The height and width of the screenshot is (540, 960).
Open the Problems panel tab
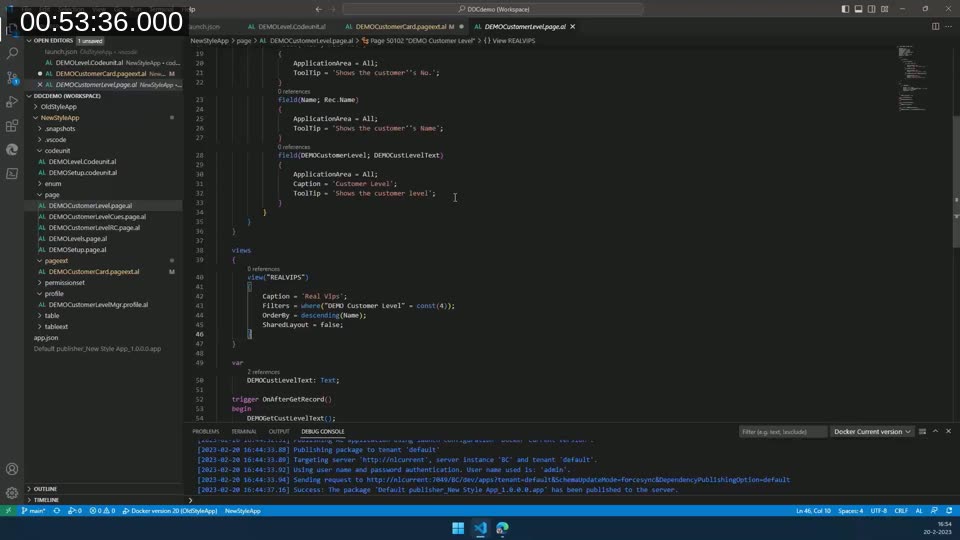click(x=206, y=432)
